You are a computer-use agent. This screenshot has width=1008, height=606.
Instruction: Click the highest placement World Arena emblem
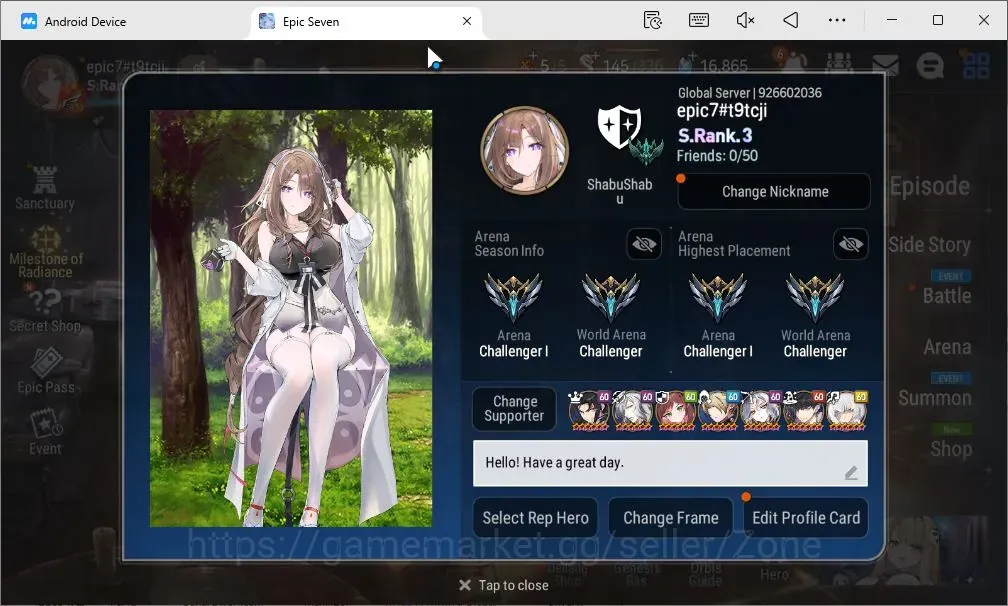pyautogui.click(x=815, y=297)
